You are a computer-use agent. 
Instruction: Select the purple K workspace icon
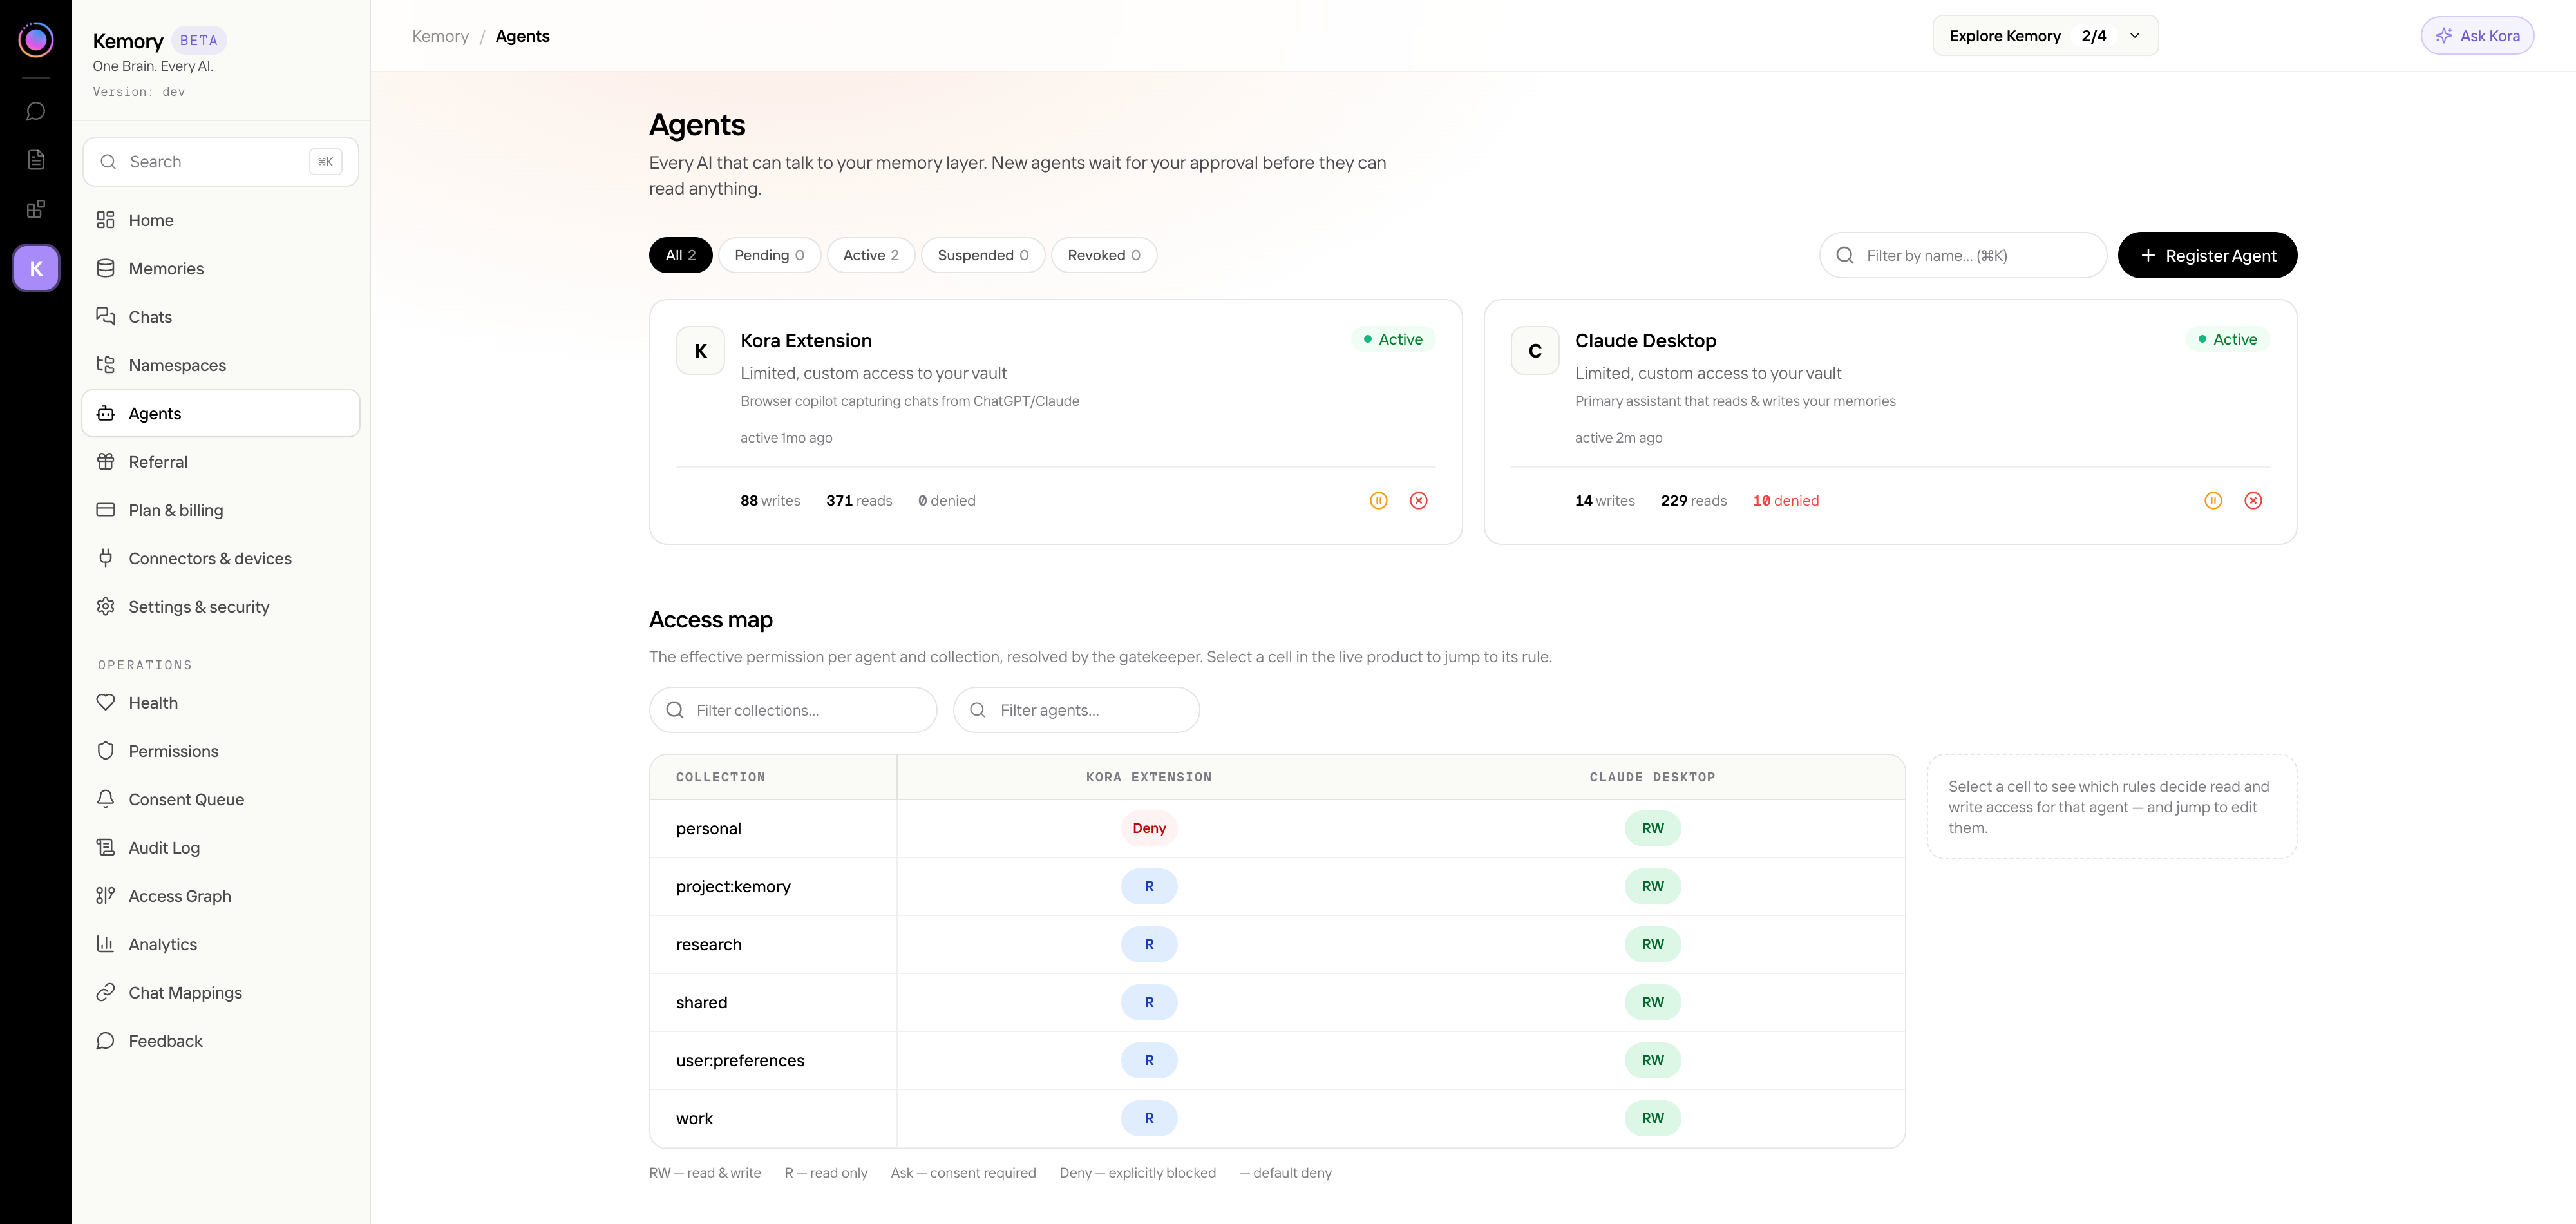[x=36, y=268]
